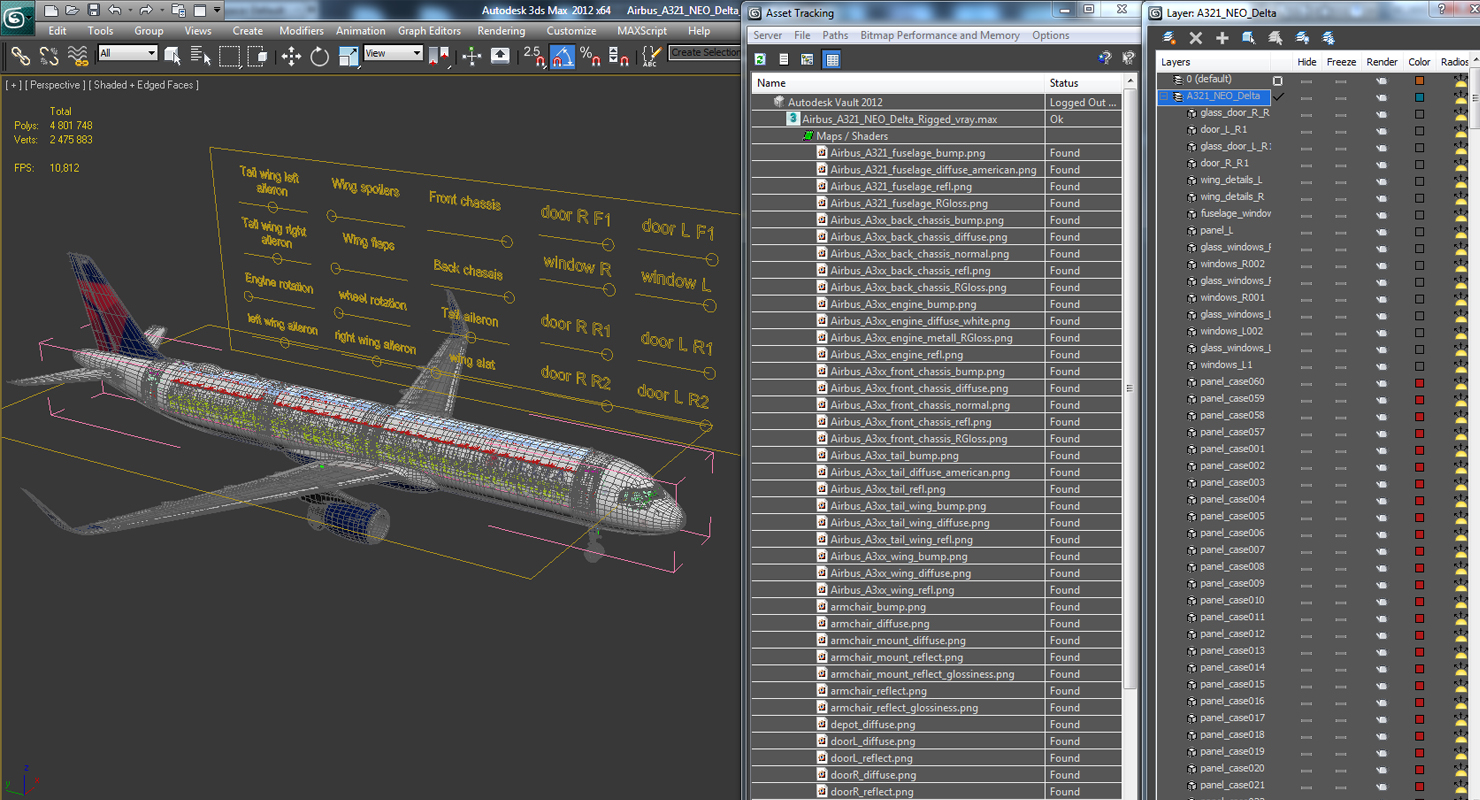Click the teal swatch of A321_NEO_Delta layer

[x=1419, y=97]
